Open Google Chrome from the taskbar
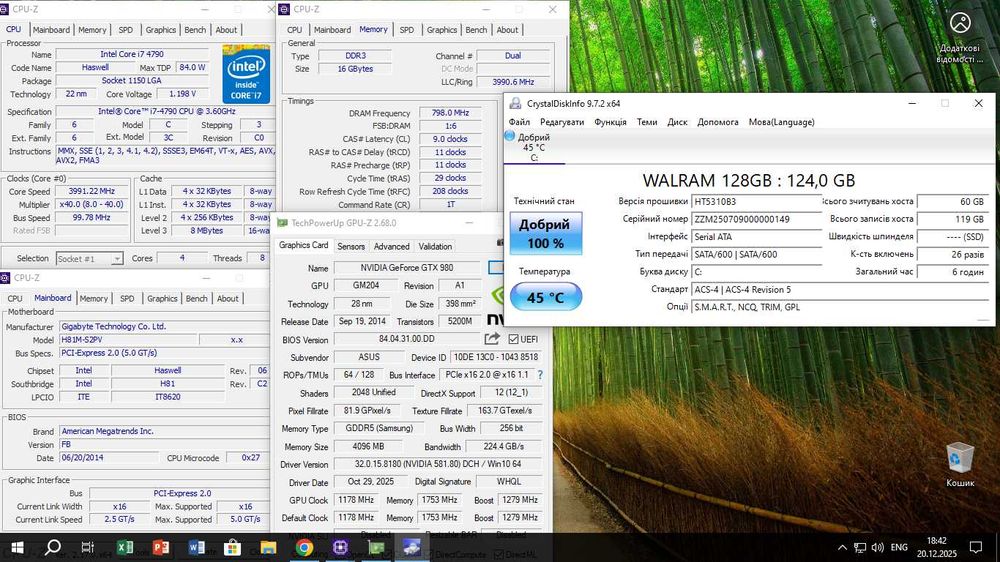This screenshot has height=562, width=1000. [x=304, y=547]
